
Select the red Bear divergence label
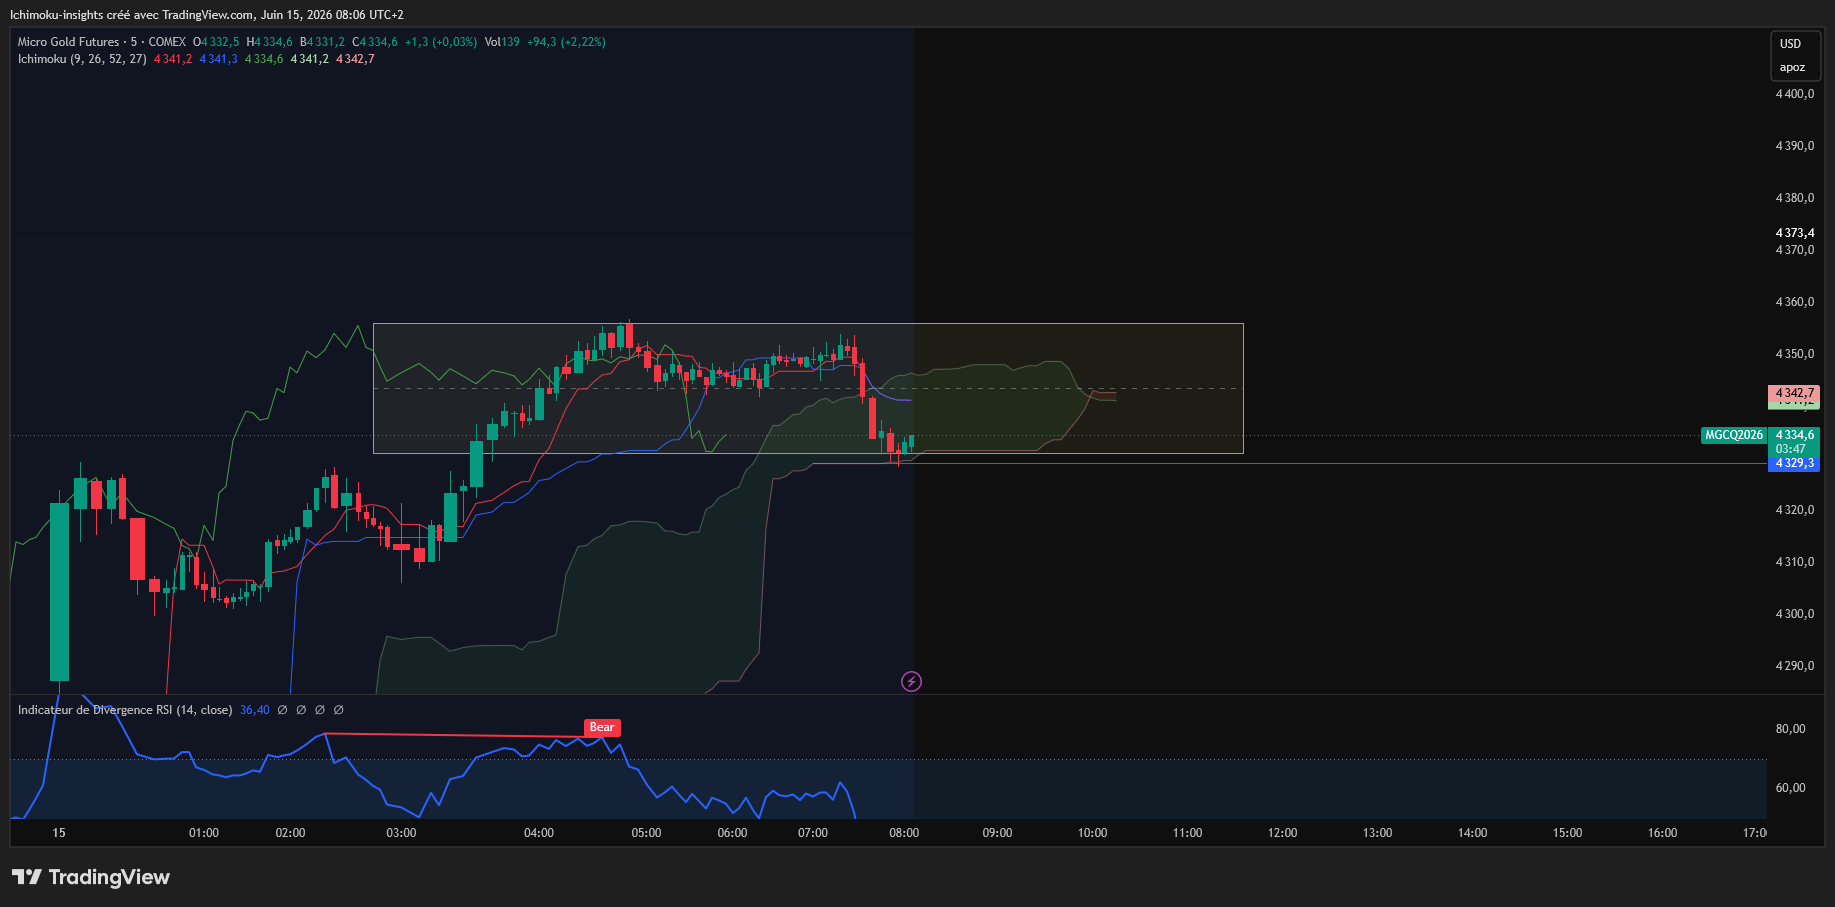[x=602, y=728]
